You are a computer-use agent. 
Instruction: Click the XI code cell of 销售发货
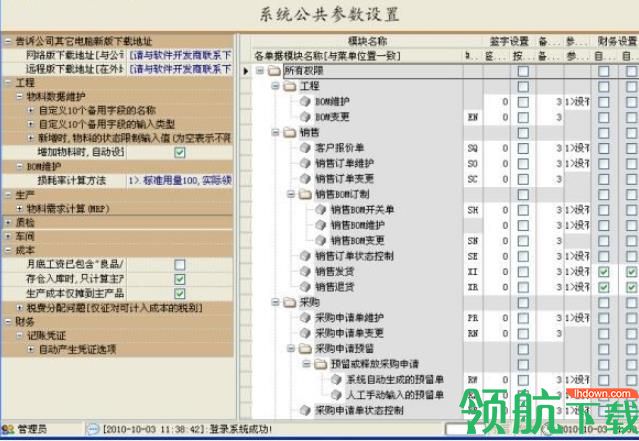[x=473, y=272]
